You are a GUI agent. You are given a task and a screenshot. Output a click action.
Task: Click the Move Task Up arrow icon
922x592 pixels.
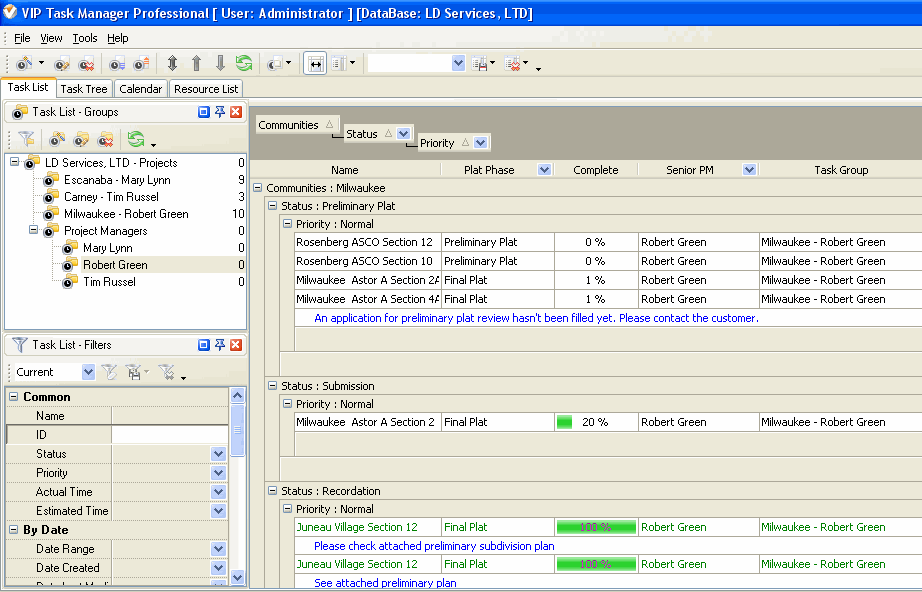pyautogui.click(x=196, y=63)
